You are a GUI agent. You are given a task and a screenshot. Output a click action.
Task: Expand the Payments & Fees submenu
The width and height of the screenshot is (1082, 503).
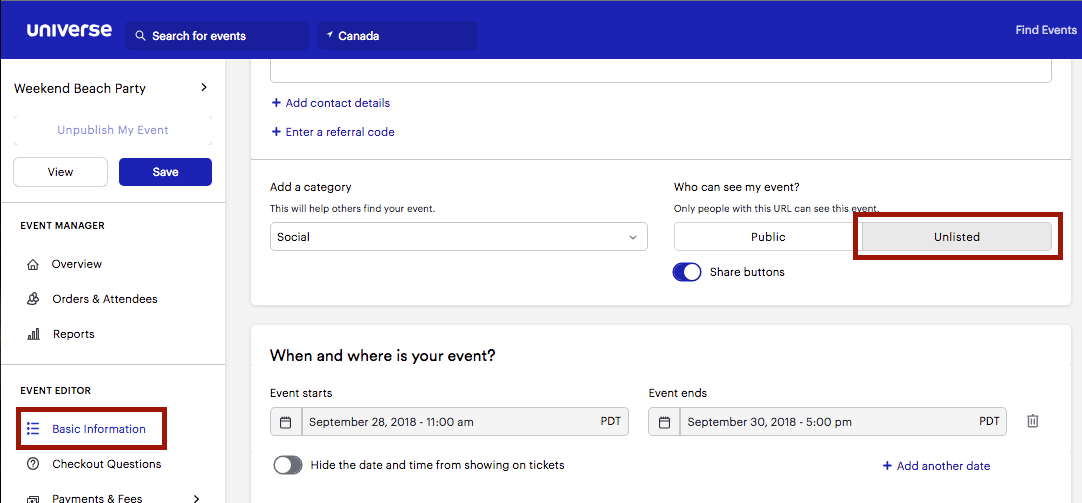point(196,498)
